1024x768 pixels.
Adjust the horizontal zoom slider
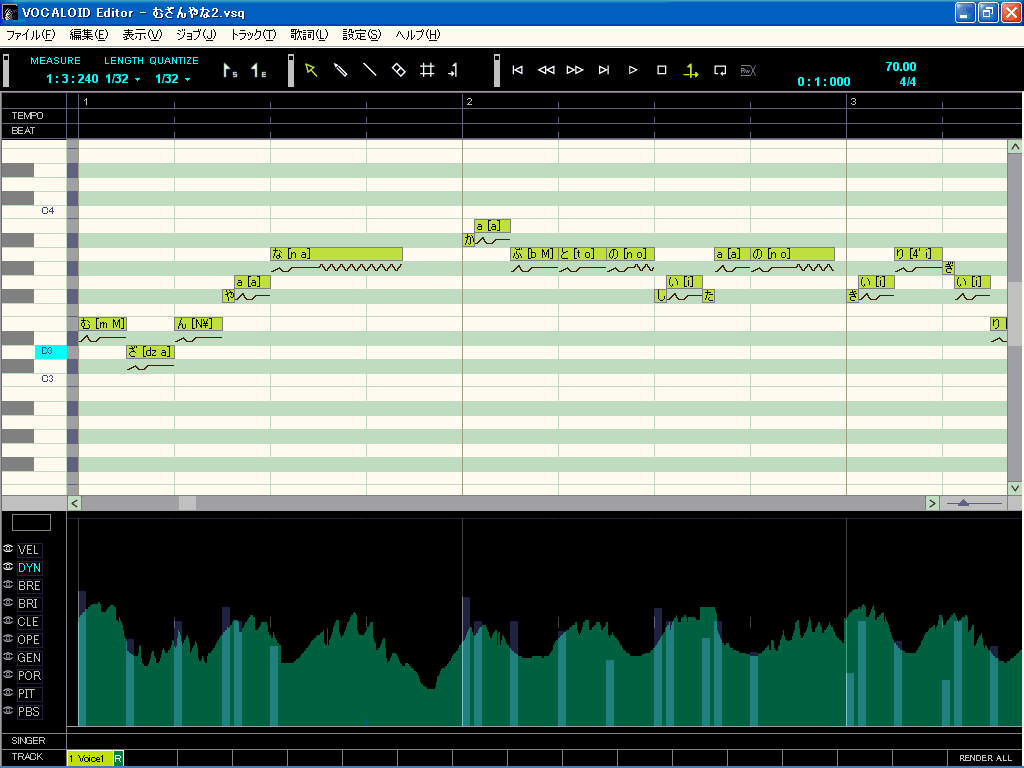963,503
